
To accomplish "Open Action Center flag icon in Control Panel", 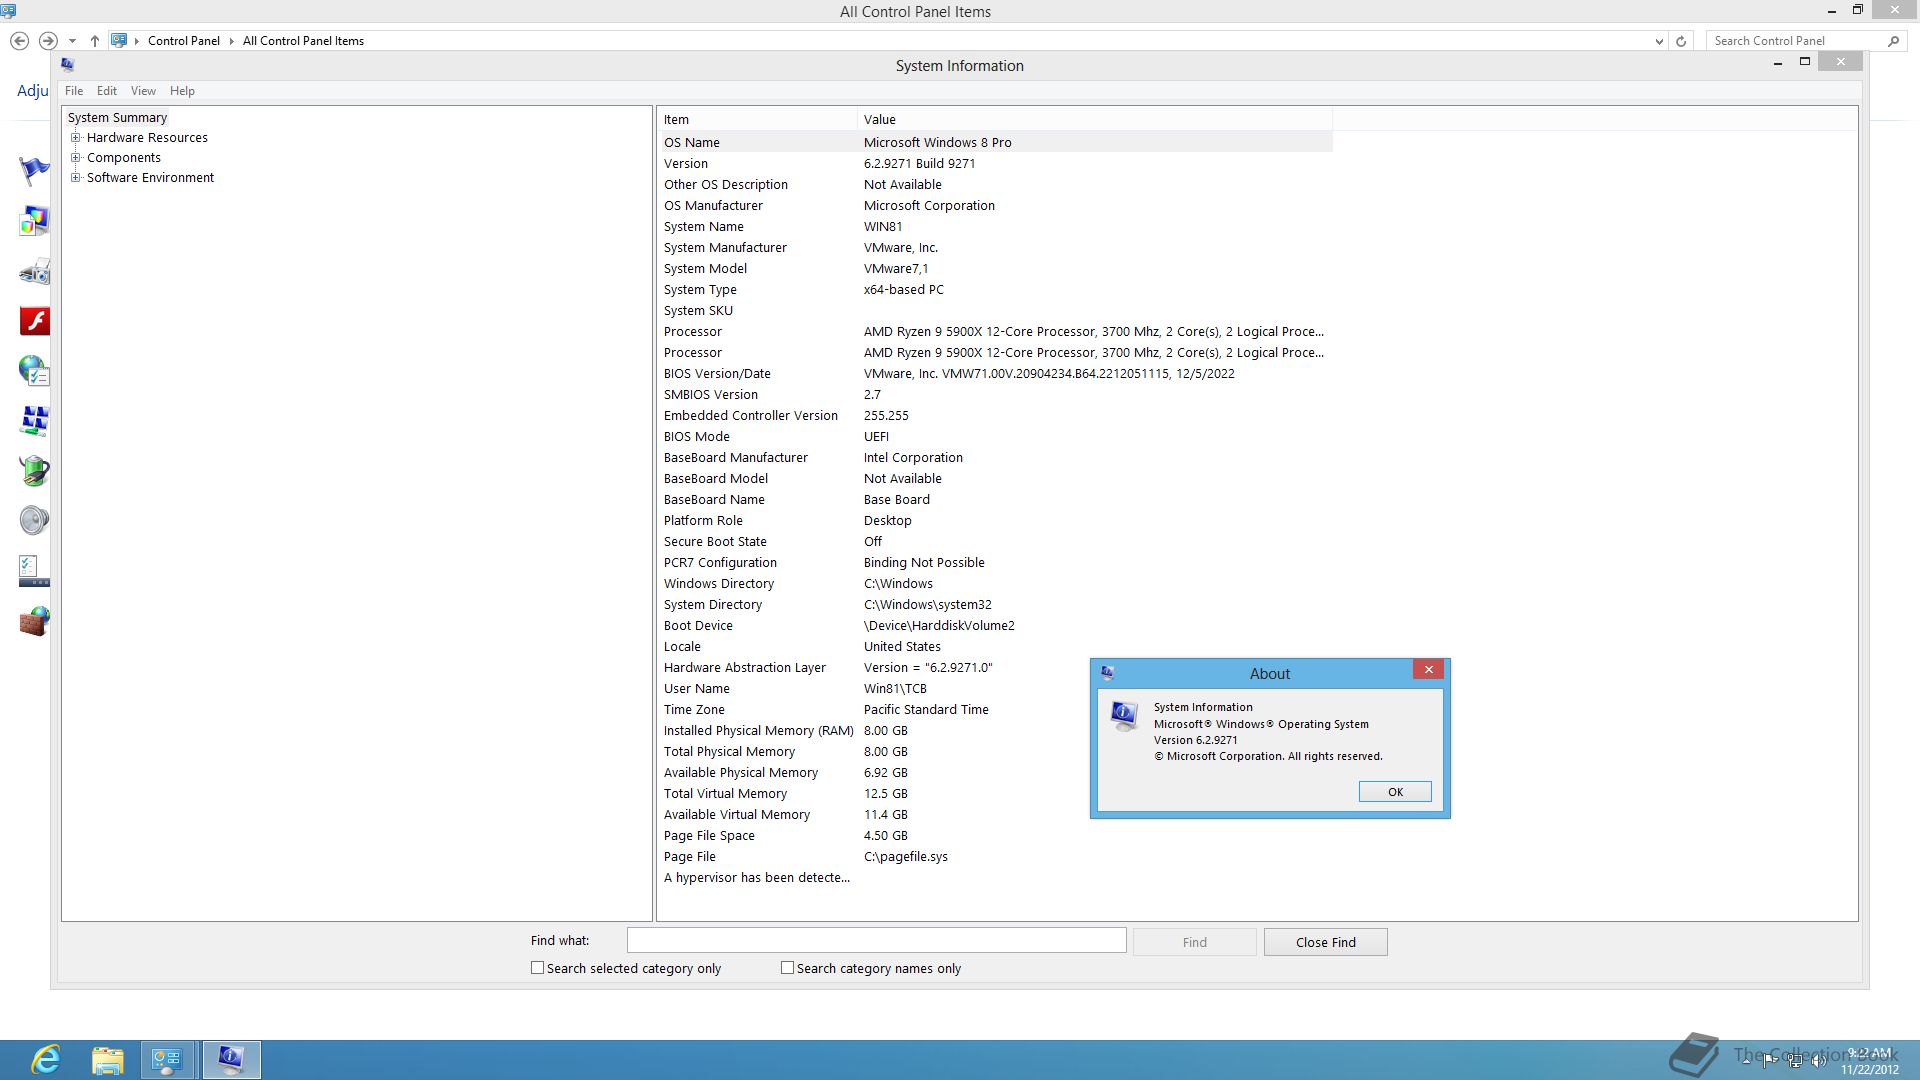I will [x=34, y=171].
